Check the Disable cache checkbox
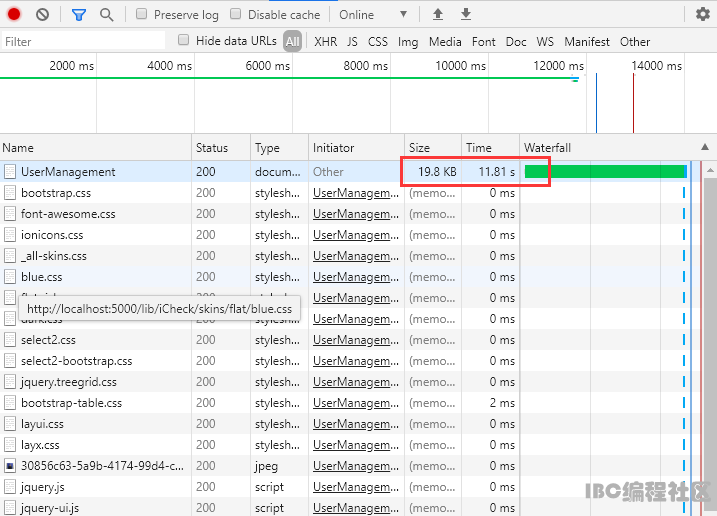 (236, 15)
